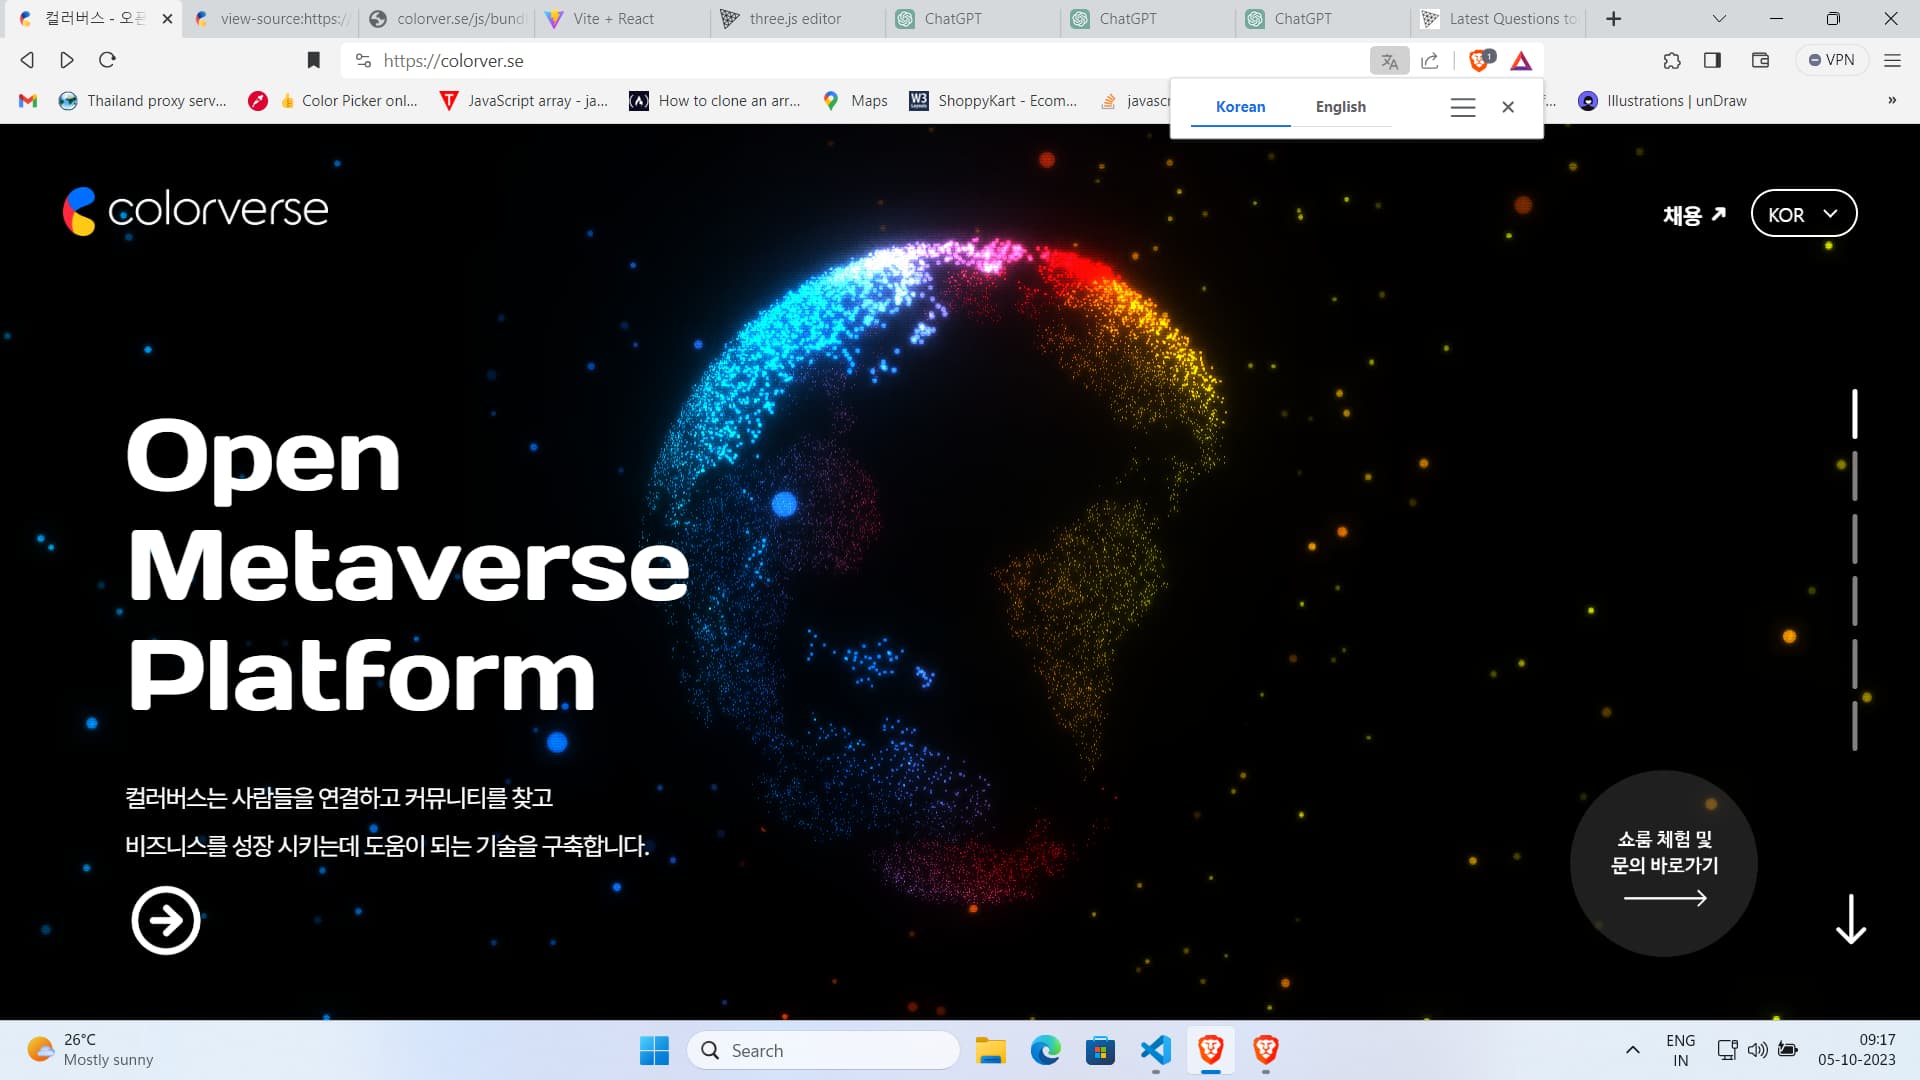Open the extensions puzzle icon
Image resolution: width=1920 pixels, height=1080 pixels.
(1672, 60)
